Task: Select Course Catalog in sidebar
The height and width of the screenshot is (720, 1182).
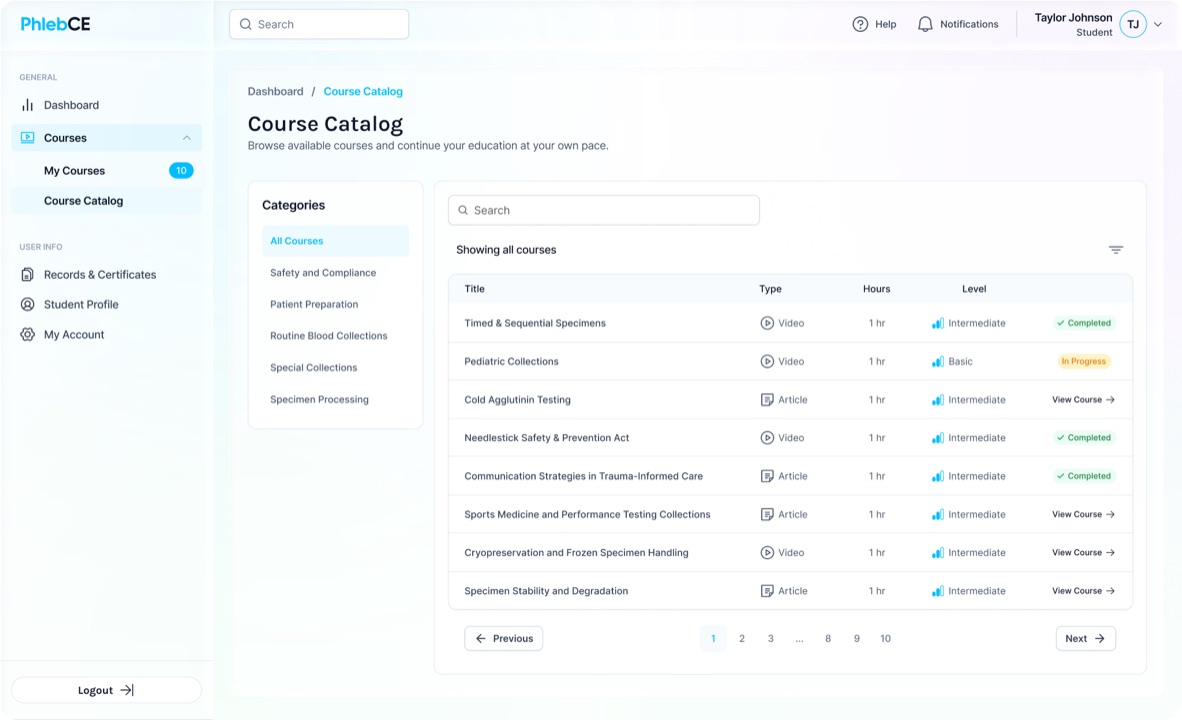Action: 106,201
